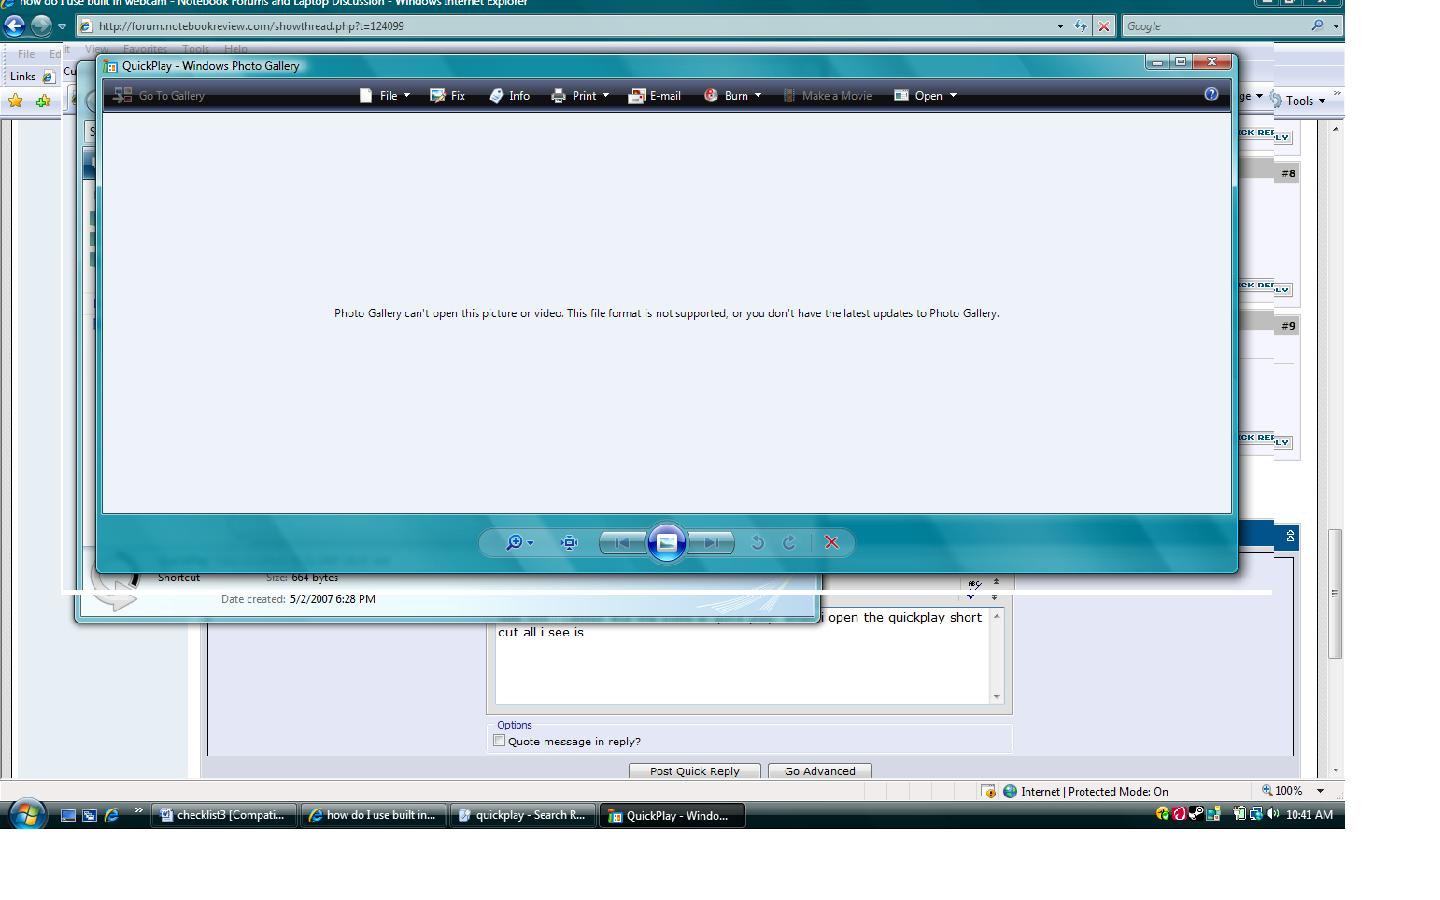
Task: Click the Fit to Window (actual size) icon
Action: (x=569, y=542)
